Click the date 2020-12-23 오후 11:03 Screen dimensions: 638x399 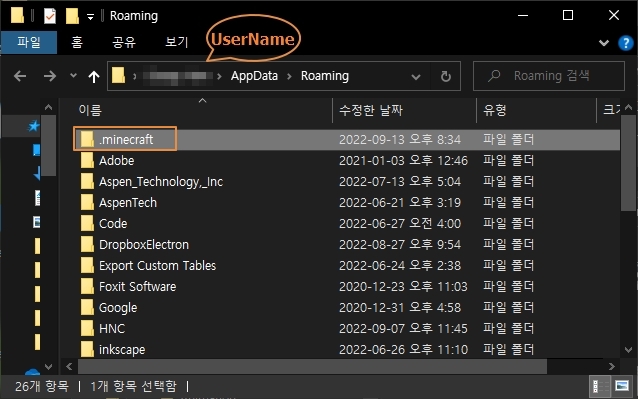[x=403, y=287]
